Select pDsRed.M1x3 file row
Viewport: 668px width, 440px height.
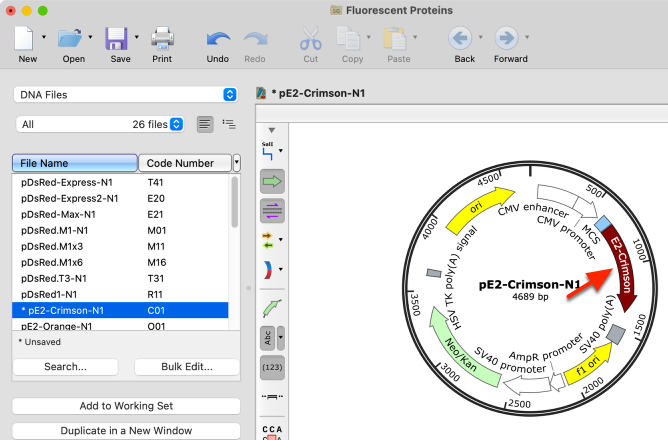click(x=120, y=247)
